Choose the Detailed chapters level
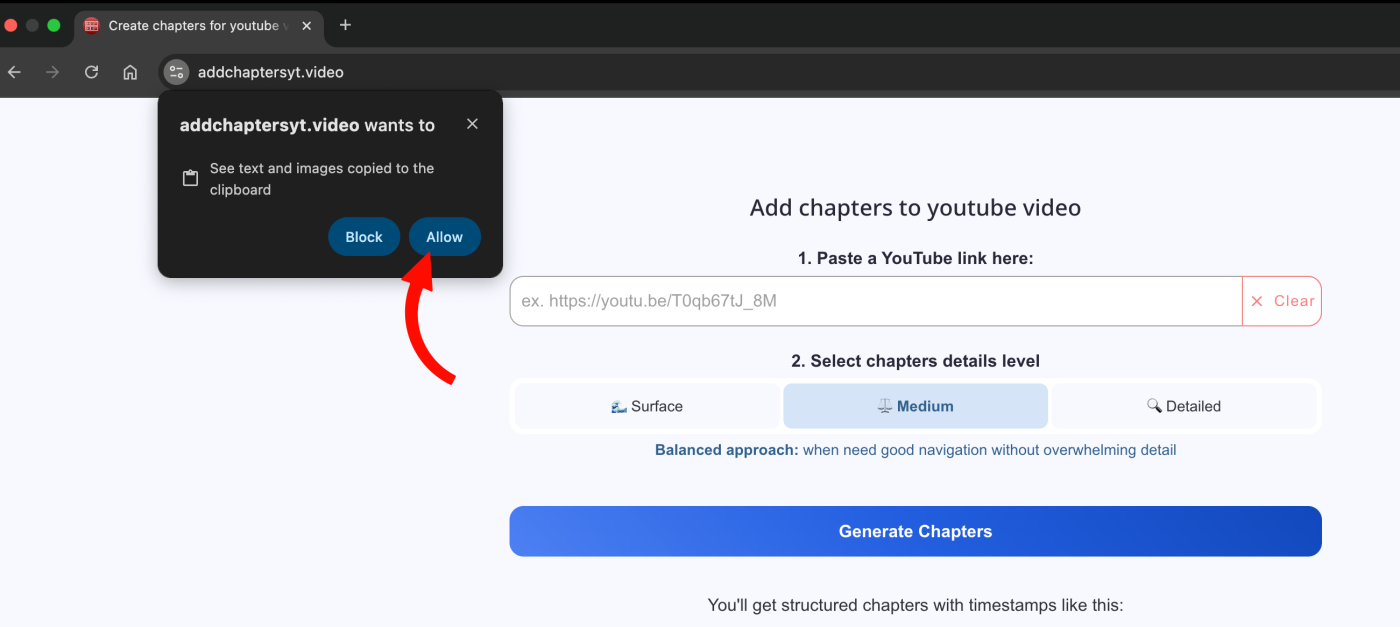Image resolution: width=1400 pixels, height=627 pixels. 1183,406
